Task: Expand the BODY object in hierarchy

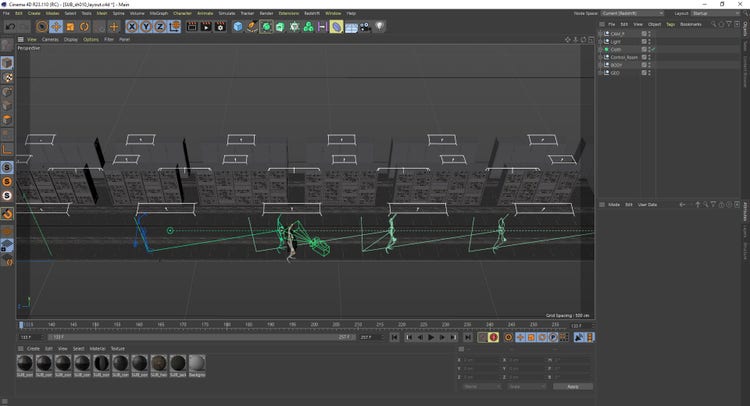Action: point(601,64)
